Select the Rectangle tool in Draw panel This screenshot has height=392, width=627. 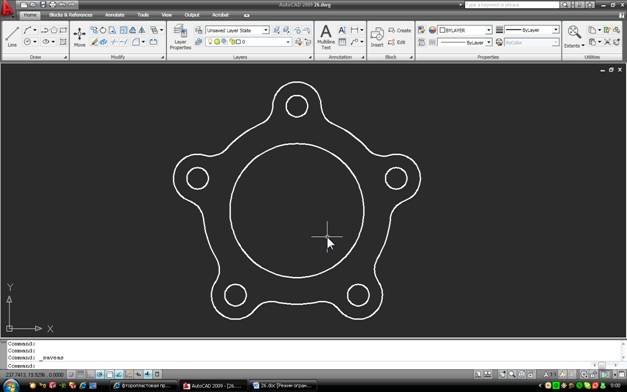click(x=63, y=30)
